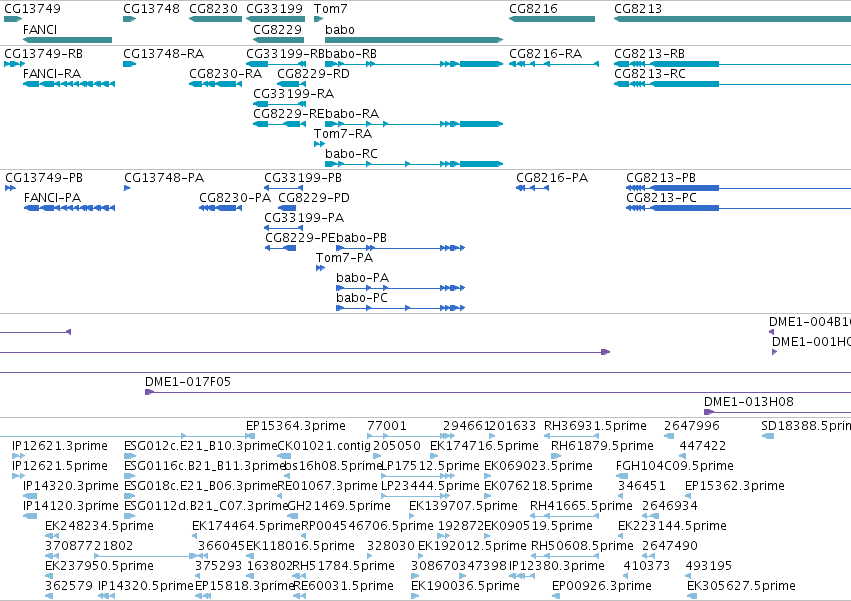Click the Tom7-RA transcript label
The image size is (851, 601).
tap(342, 134)
